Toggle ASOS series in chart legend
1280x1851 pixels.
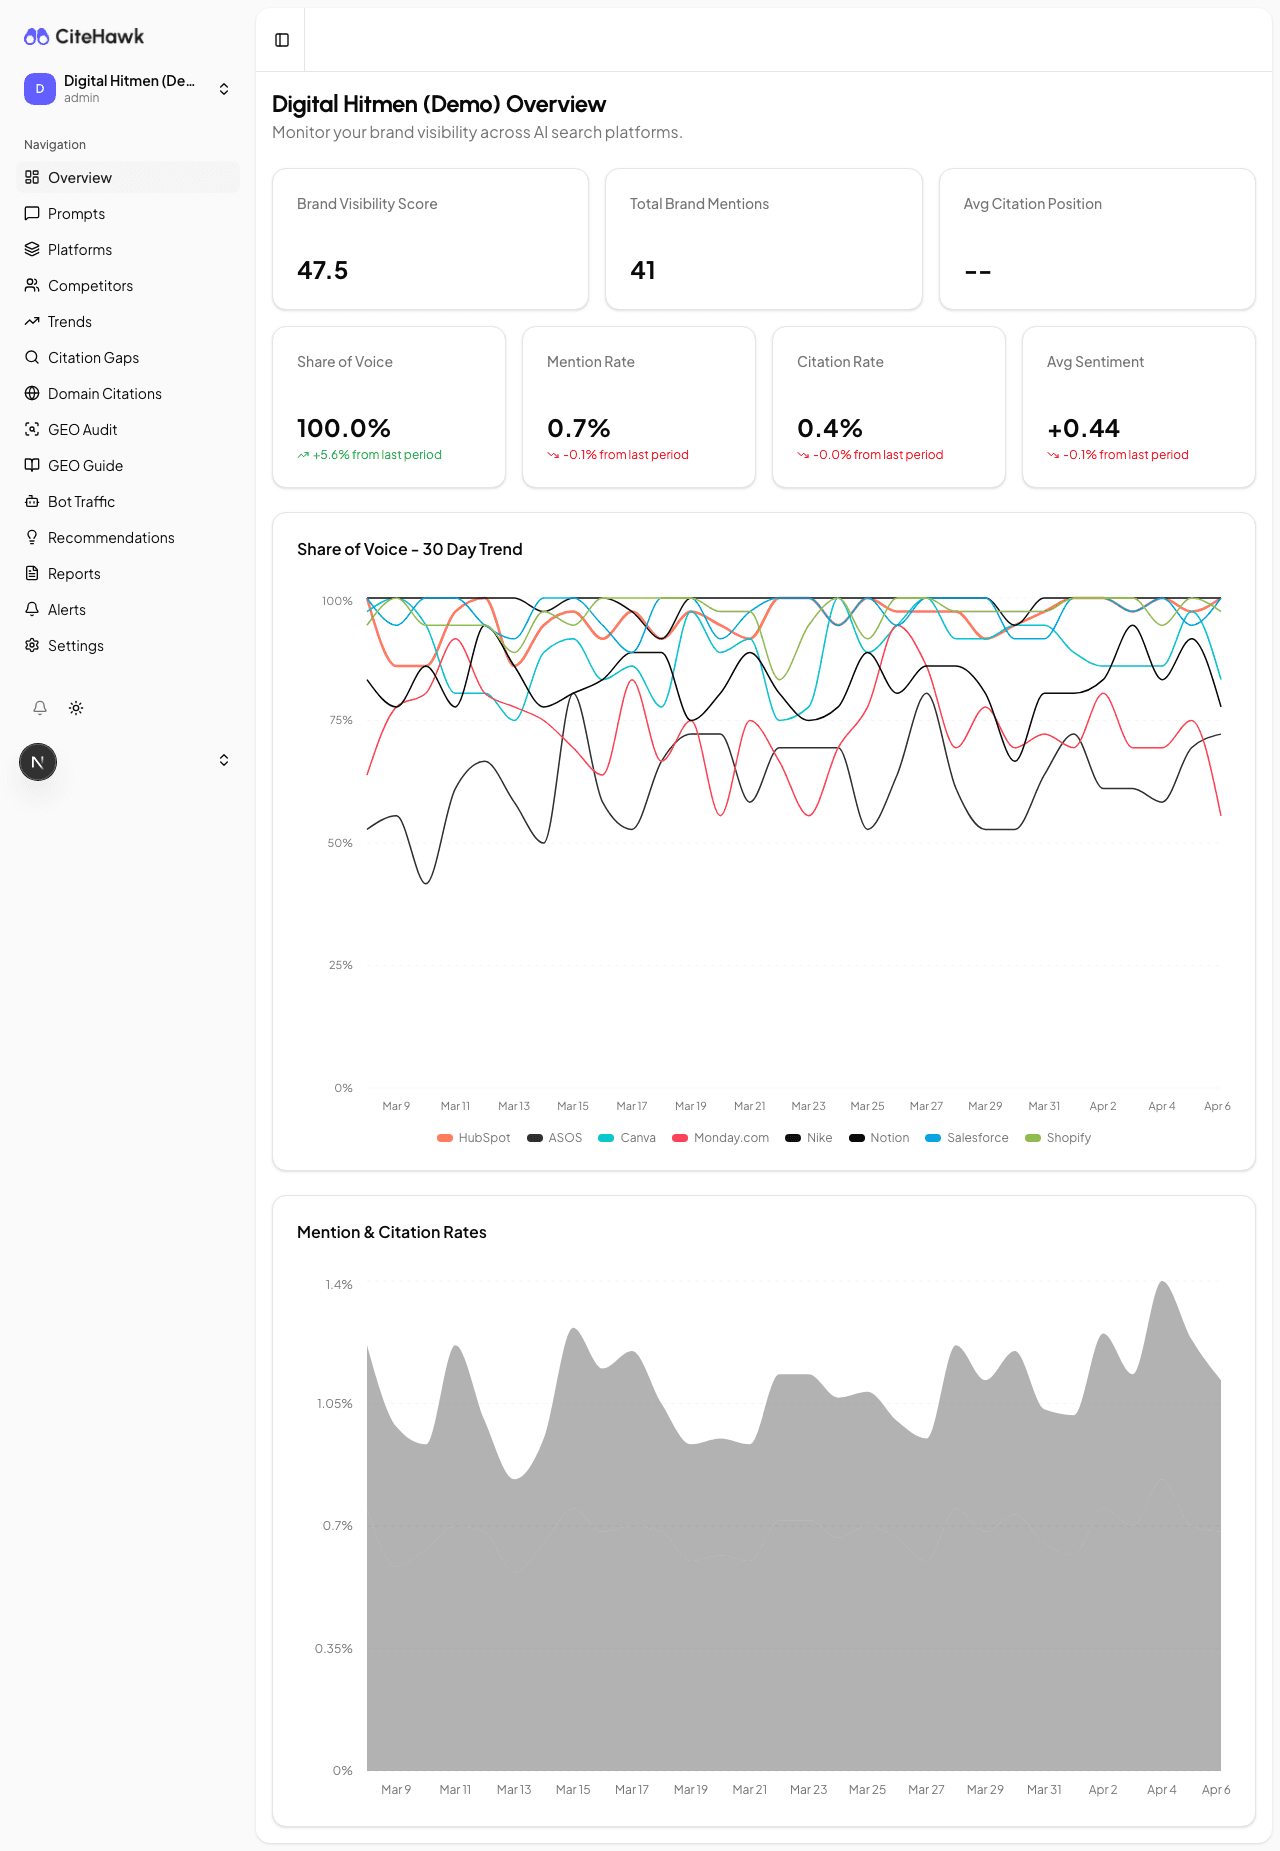554,1138
